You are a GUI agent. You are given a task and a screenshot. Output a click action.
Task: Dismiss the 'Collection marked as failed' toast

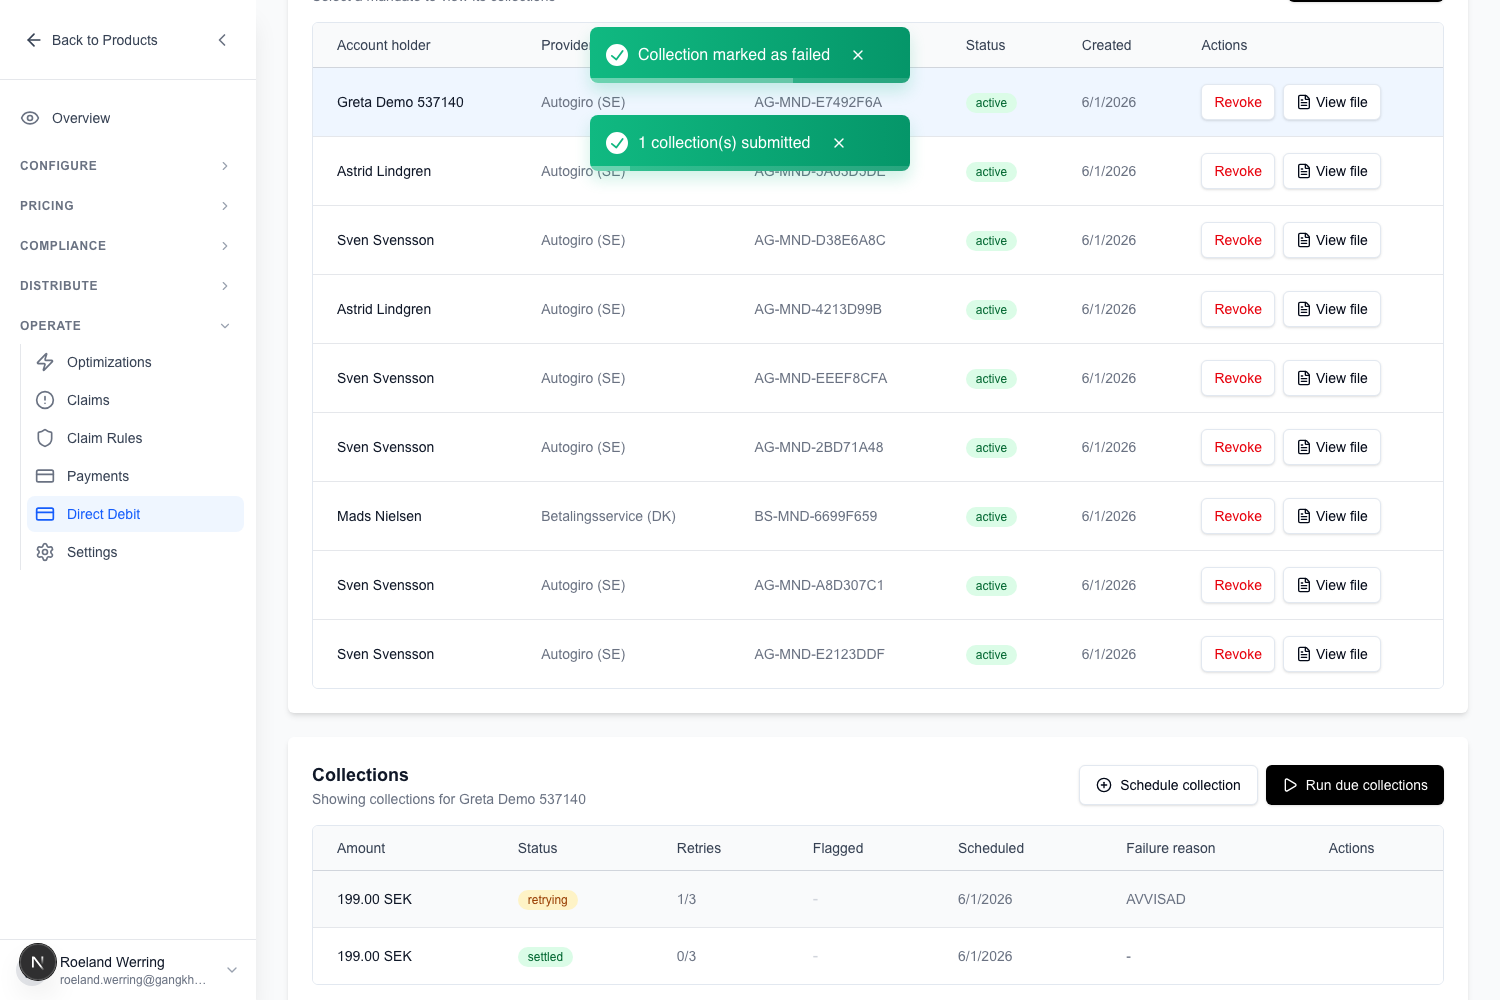click(x=858, y=55)
